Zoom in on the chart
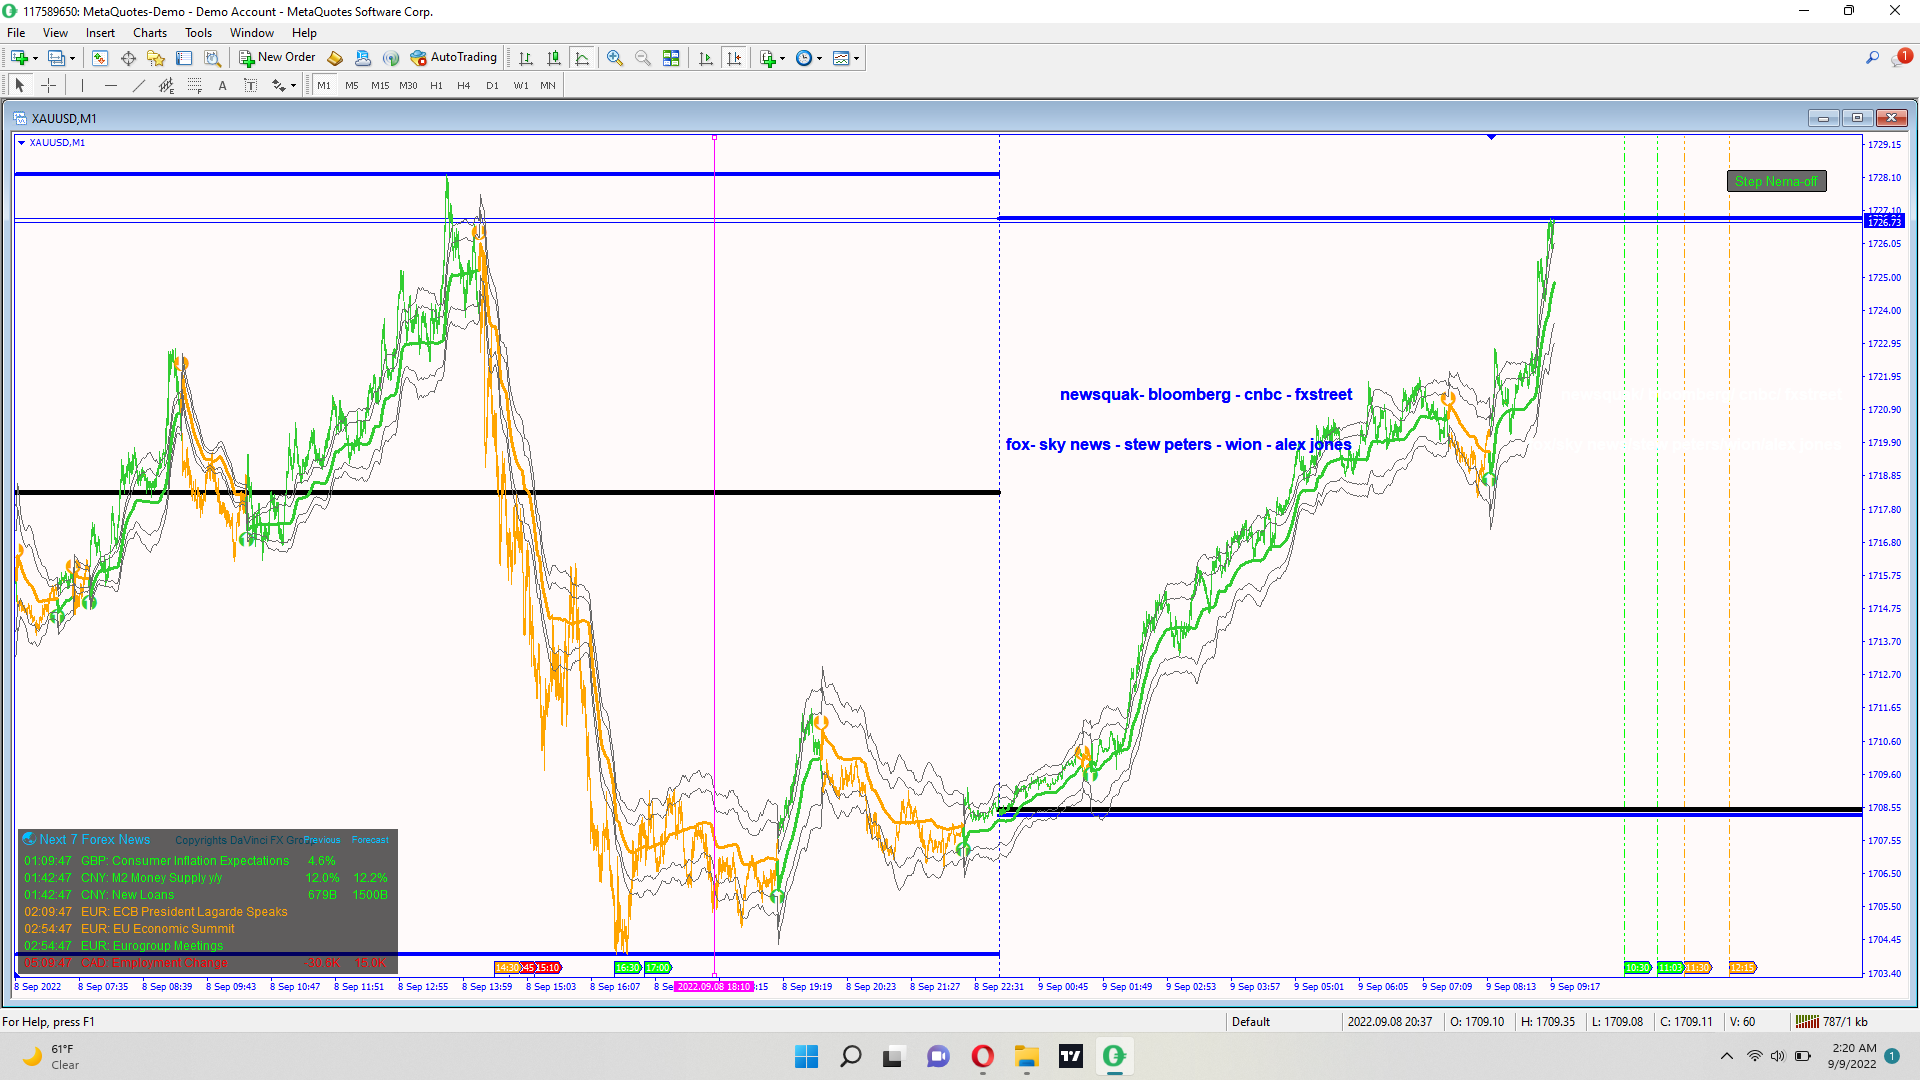Viewport: 1920px width, 1080px height. point(615,58)
